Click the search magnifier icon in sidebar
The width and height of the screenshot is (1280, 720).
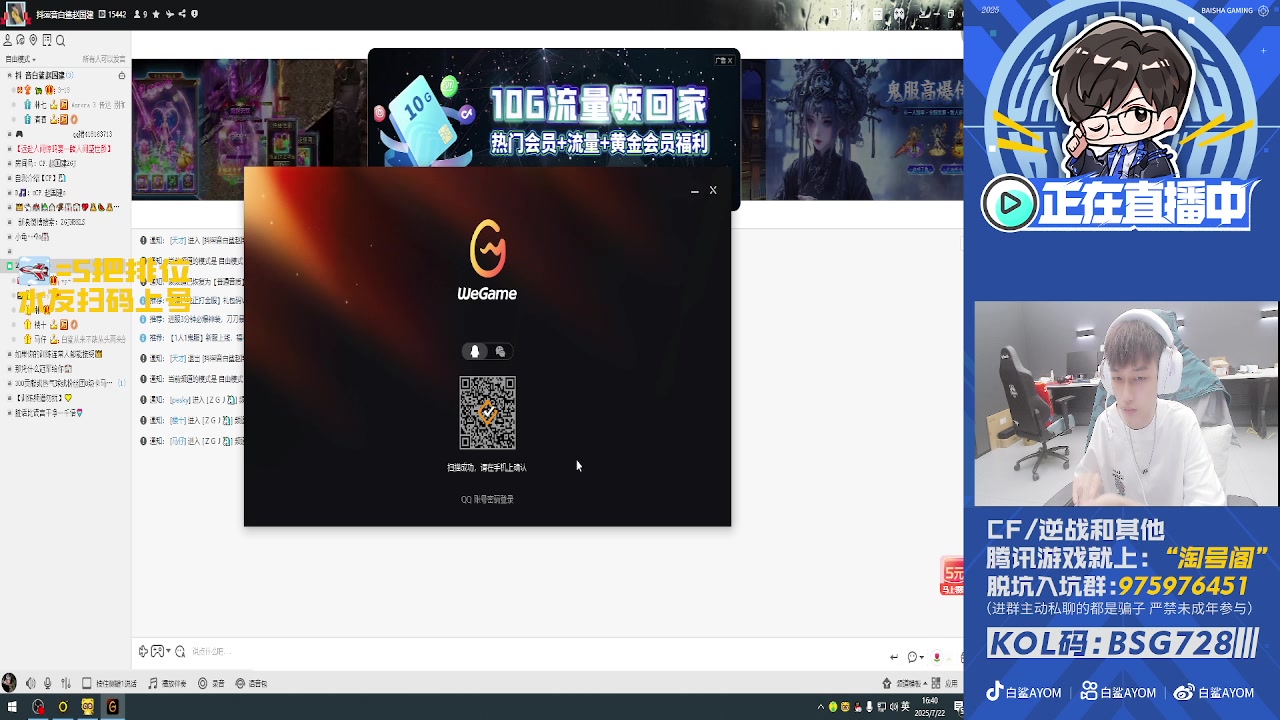click(x=60, y=40)
